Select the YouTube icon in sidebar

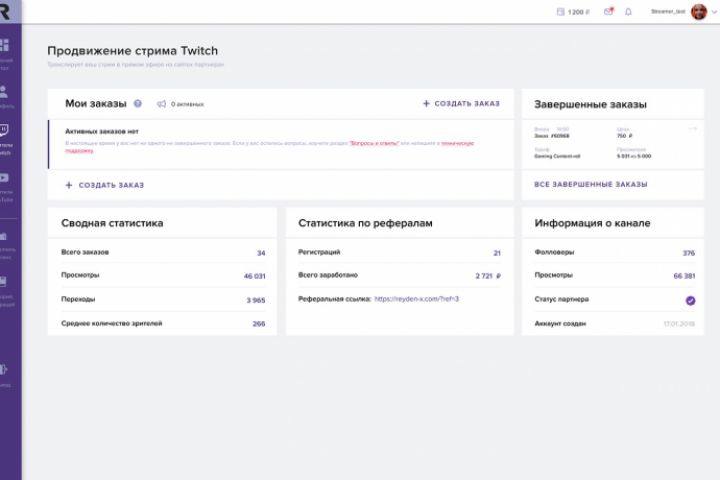(5, 178)
